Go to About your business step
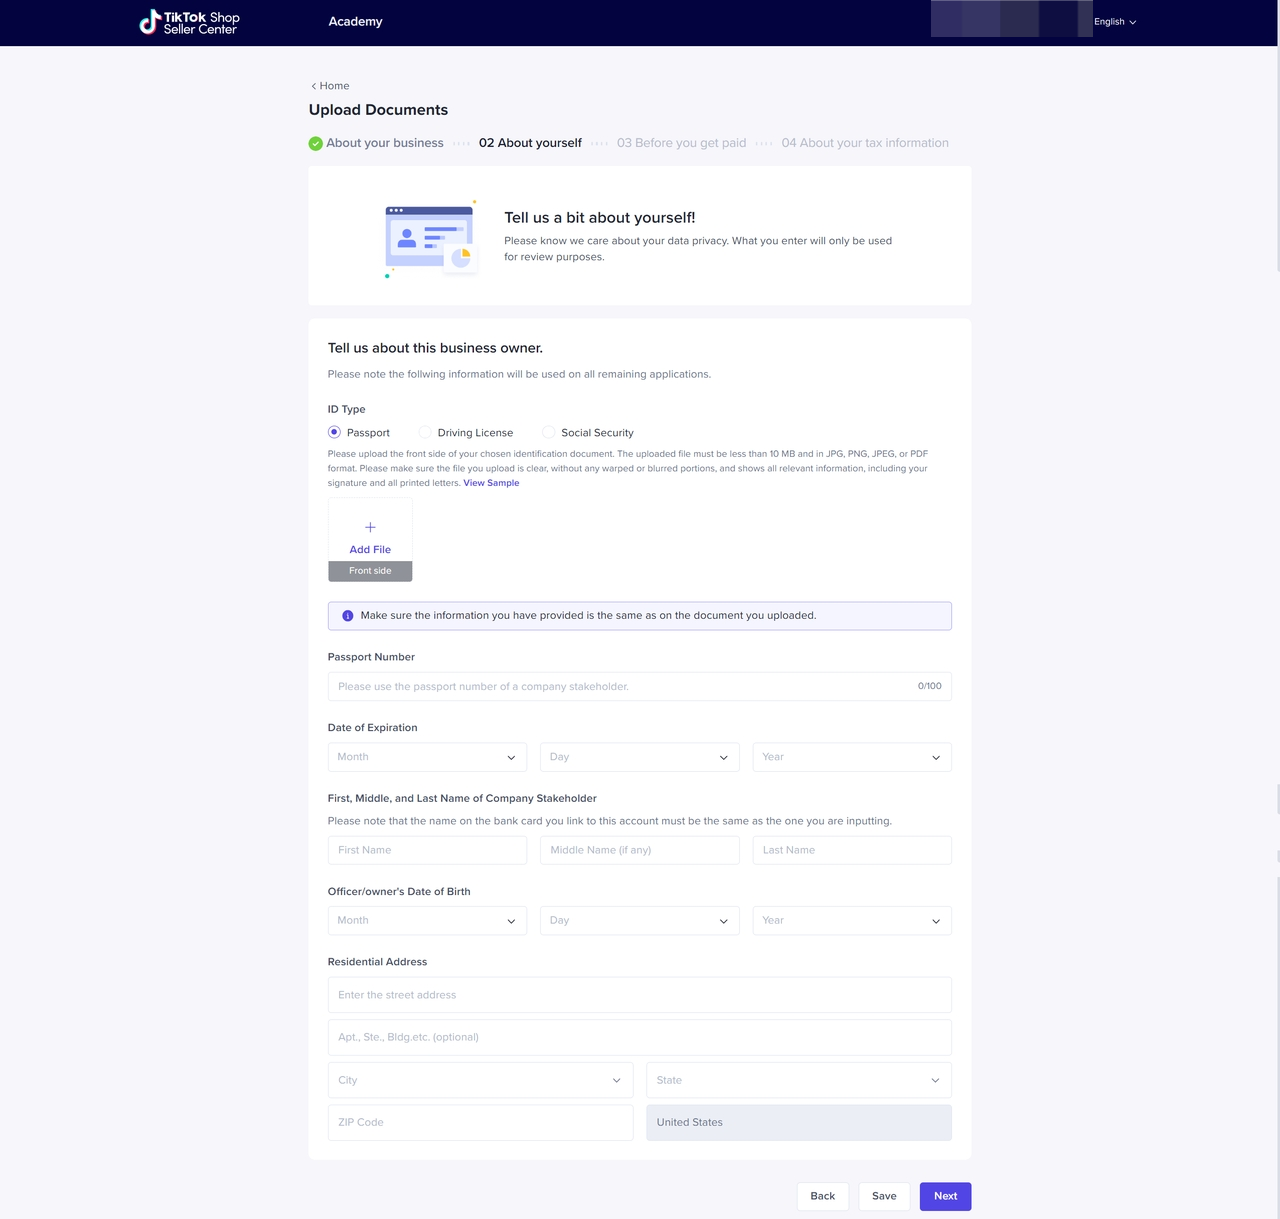 click(x=384, y=143)
